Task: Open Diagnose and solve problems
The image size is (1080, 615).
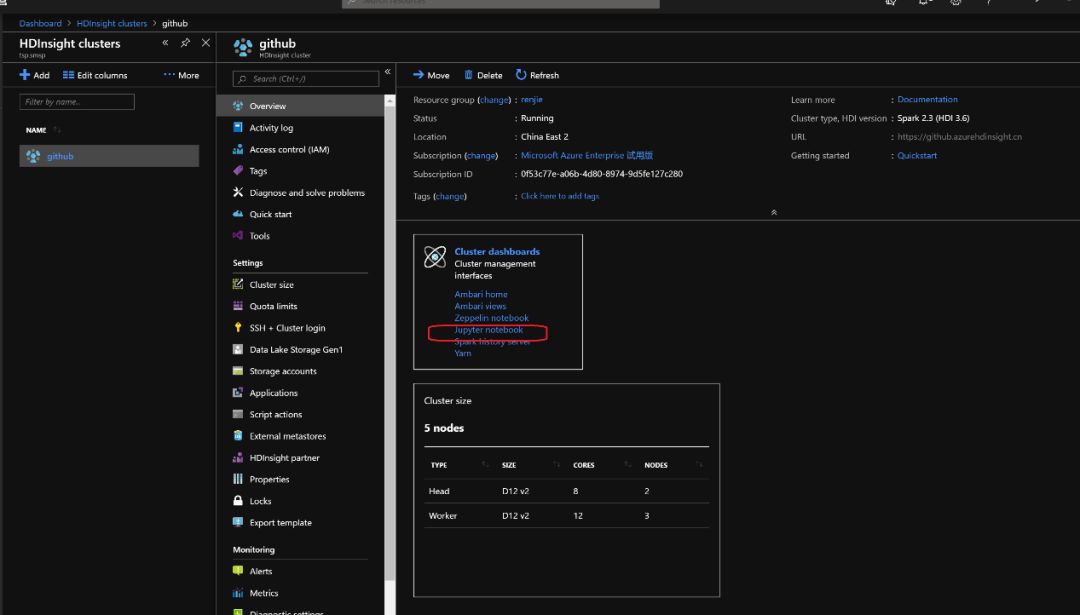Action: pyautogui.click(x=306, y=193)
